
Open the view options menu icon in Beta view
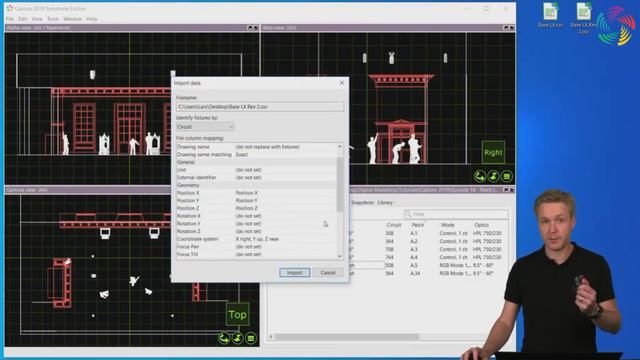pyautogui.click(x=507, y=176)
